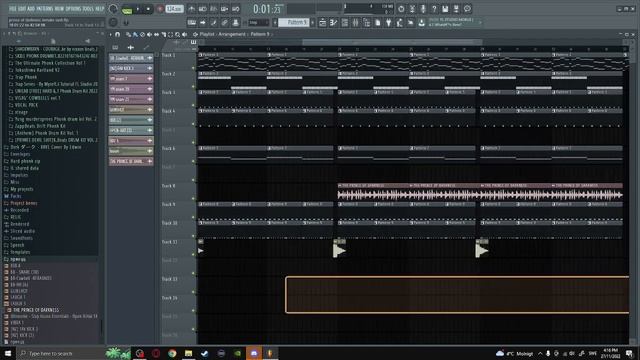Toggle the magnet snap icon in playlist toolbar
The image size is (640, 360).
pyautogui.click(x=118, y=35)
